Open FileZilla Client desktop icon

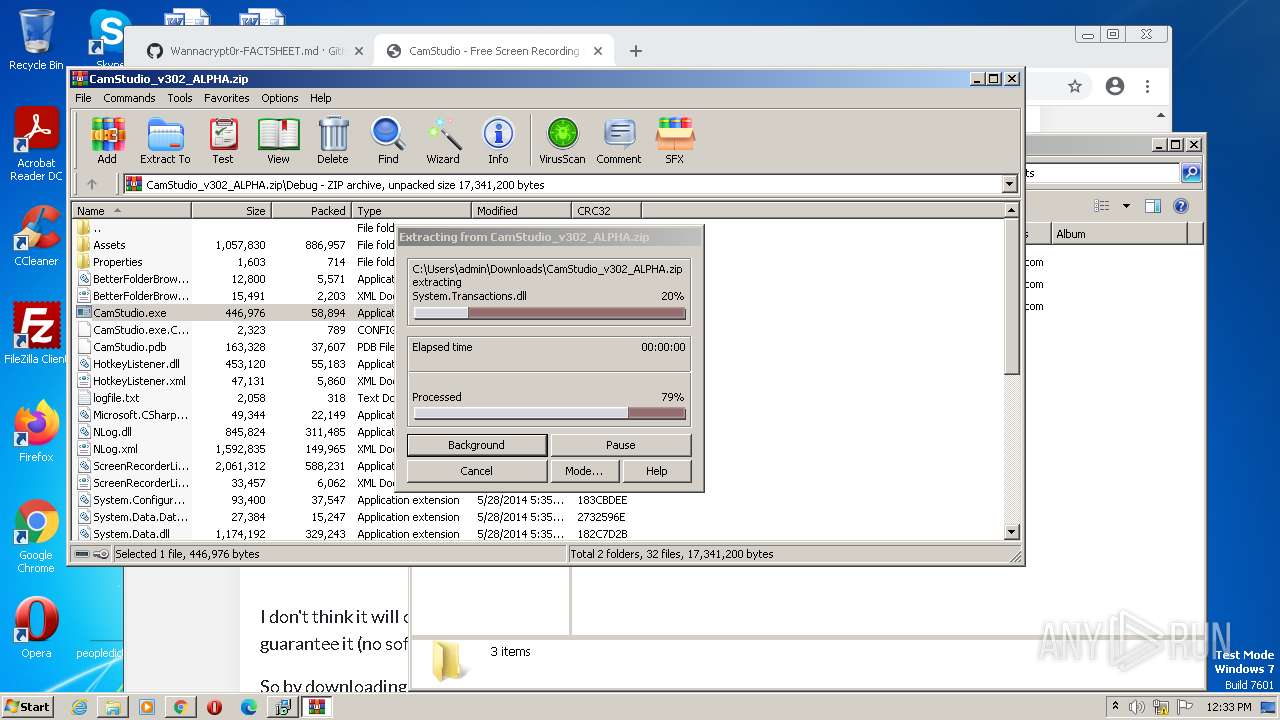36,334
